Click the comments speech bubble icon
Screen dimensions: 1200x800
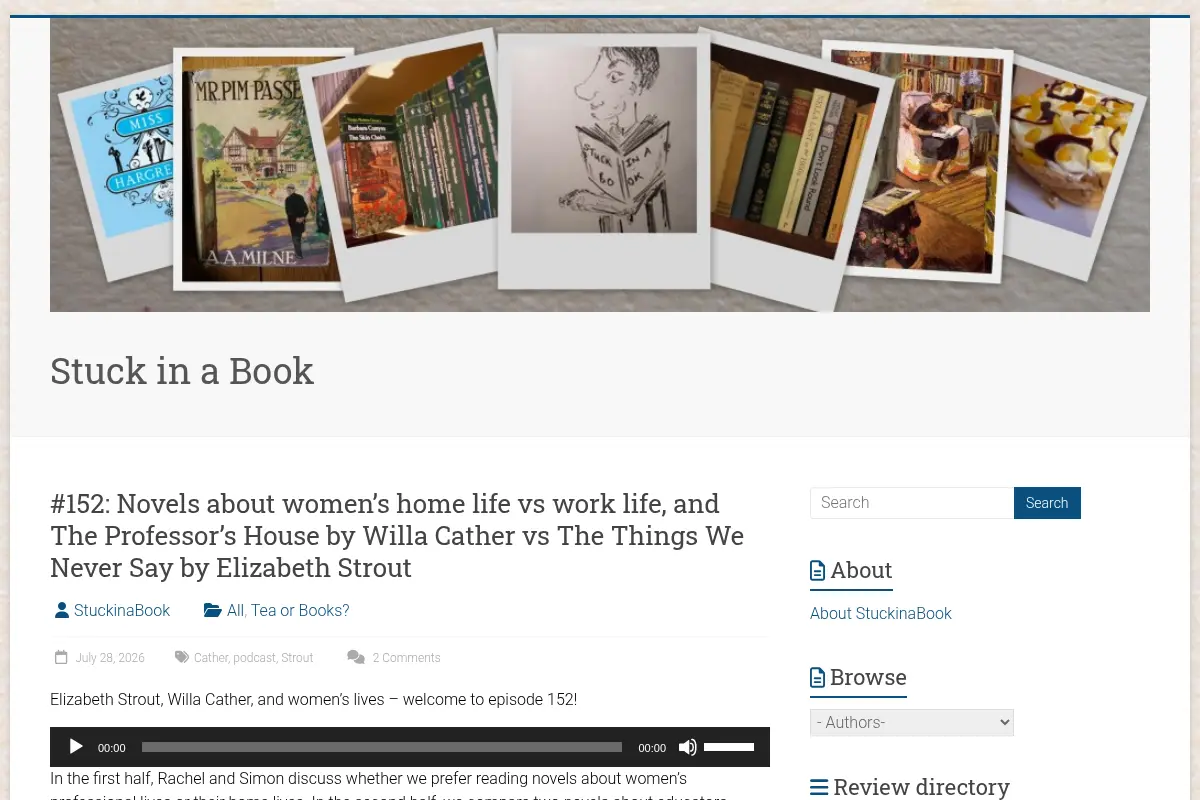356,657
